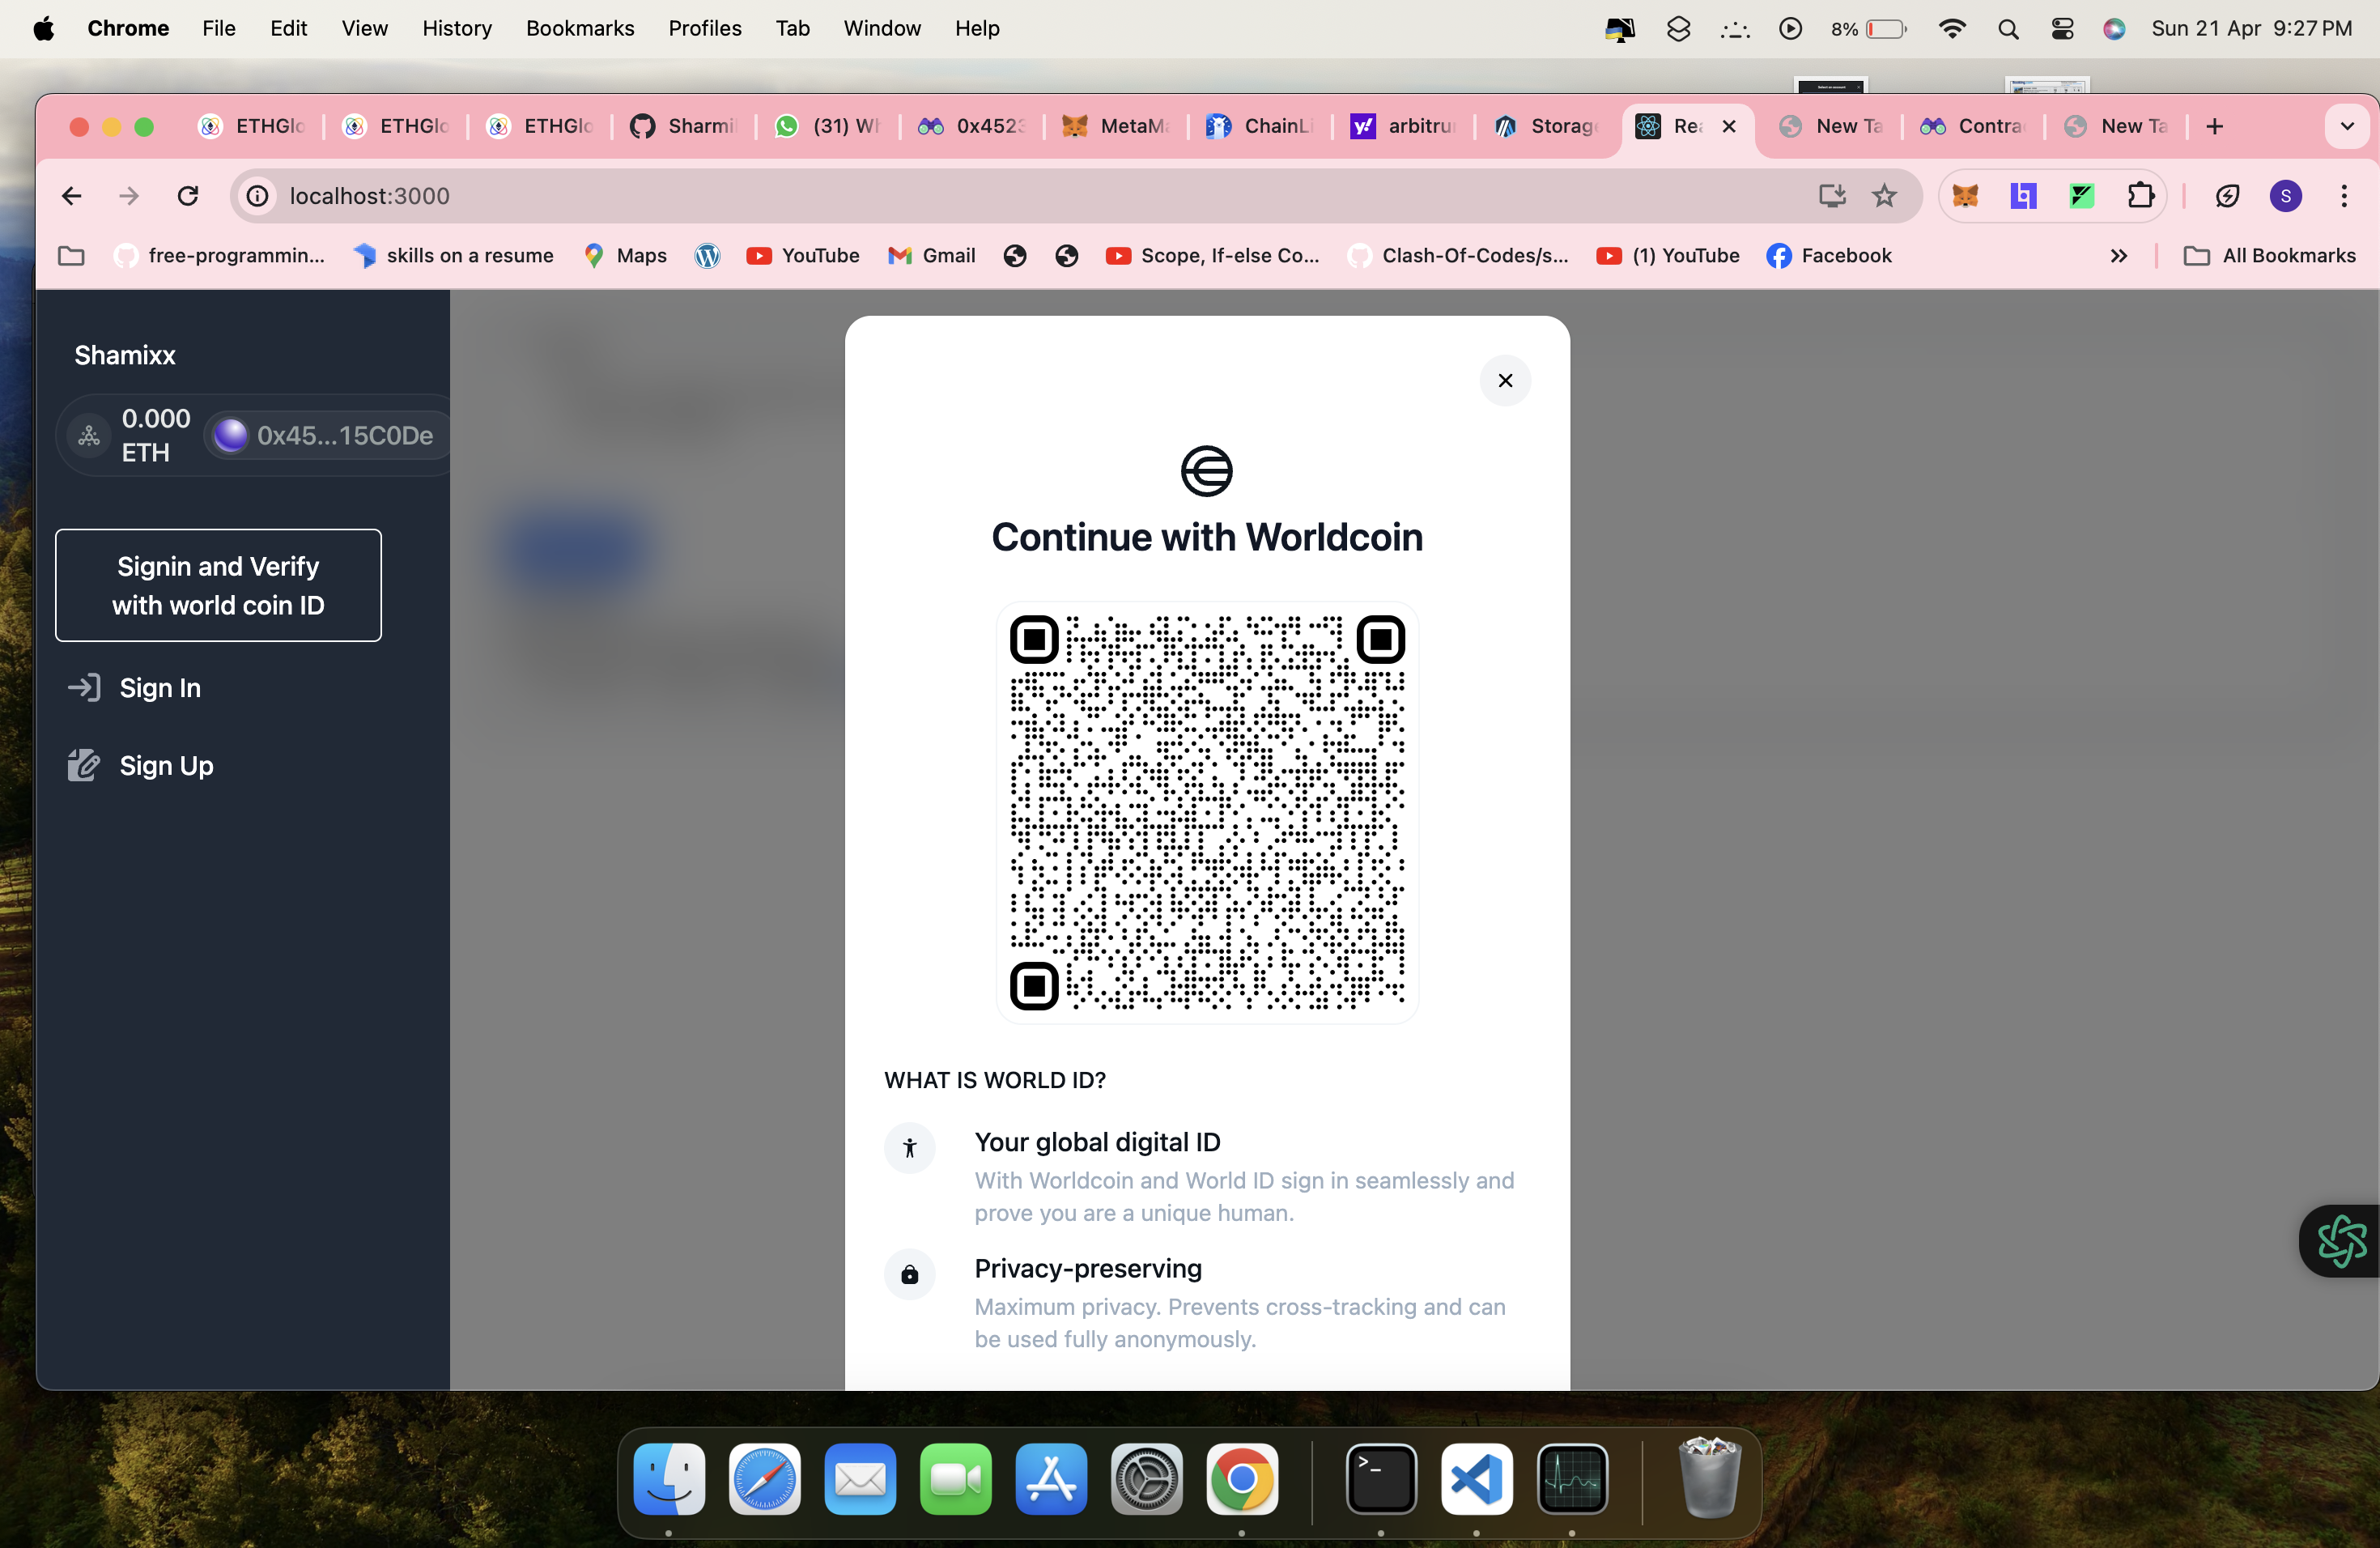Image resolution: width=2380 pixels, height=1548 pixels.
Task: Expand the tab search dropdown
Action: coord(2347,126)
